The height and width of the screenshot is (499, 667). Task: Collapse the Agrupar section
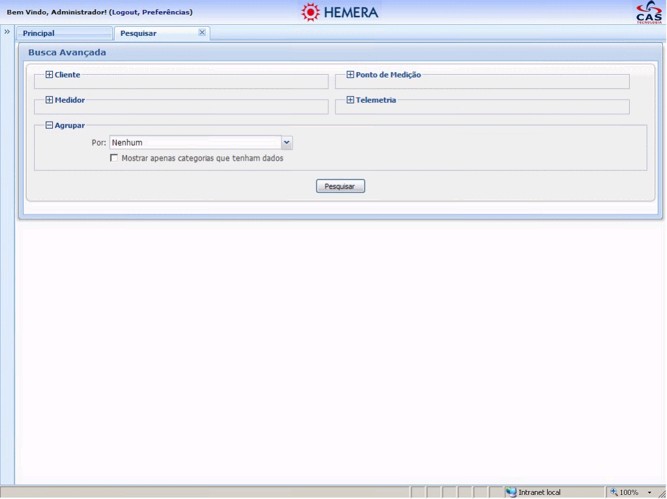click(x=49, y=125)
